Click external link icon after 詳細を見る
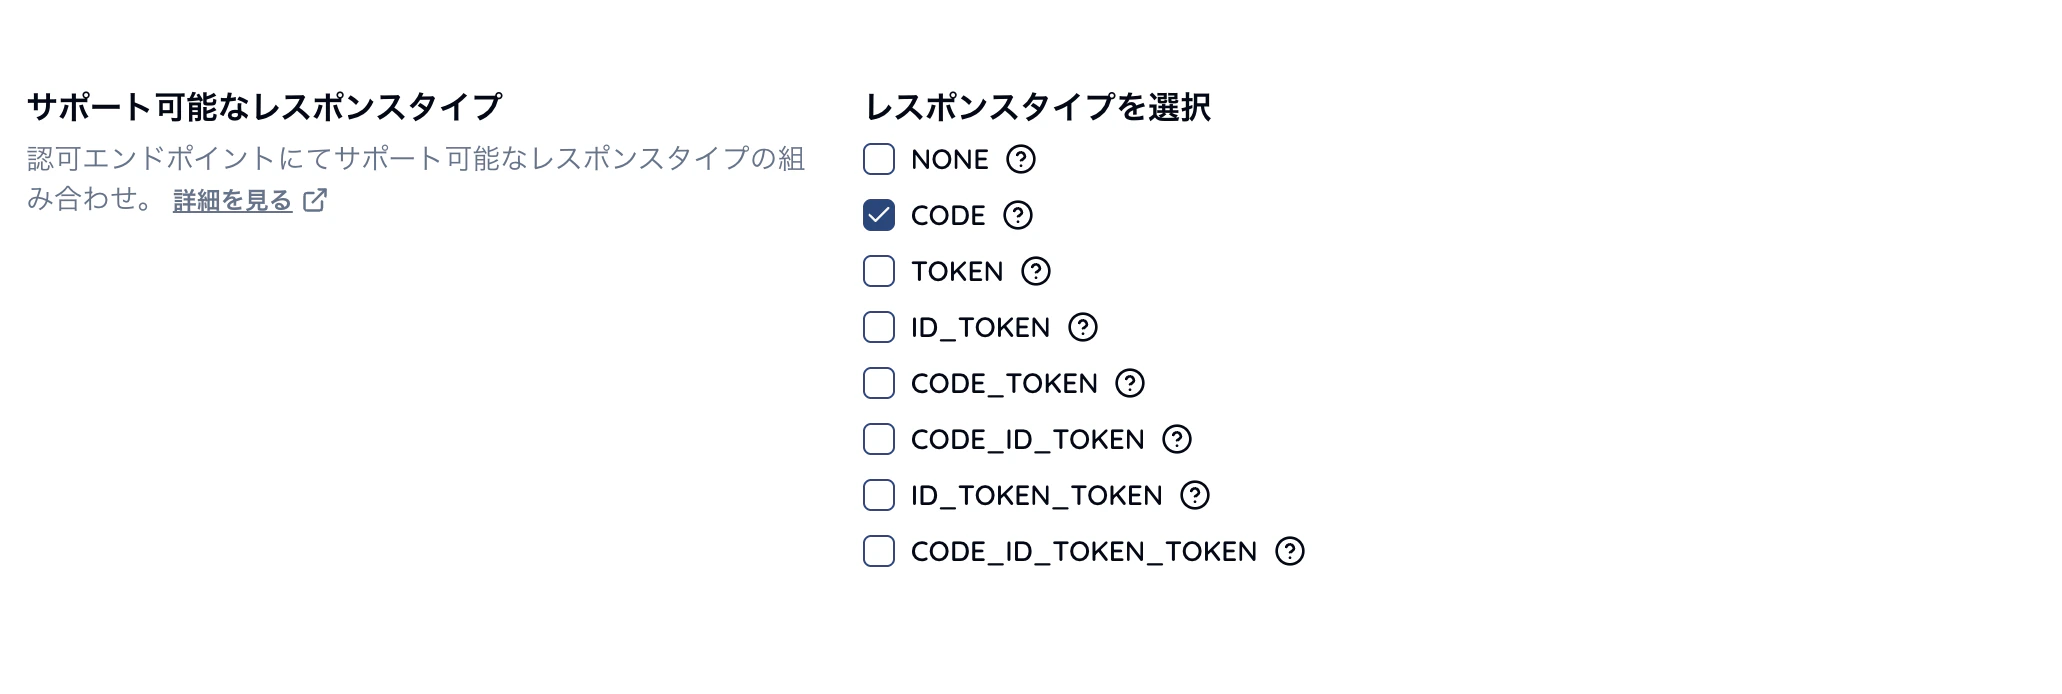Viewport: 2062px width, 694px height. pyautogui.click(x=315, y=200)
